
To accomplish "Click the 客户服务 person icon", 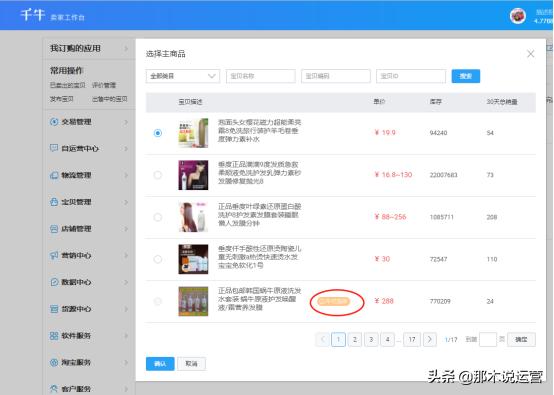I will [x=54, y=389].
